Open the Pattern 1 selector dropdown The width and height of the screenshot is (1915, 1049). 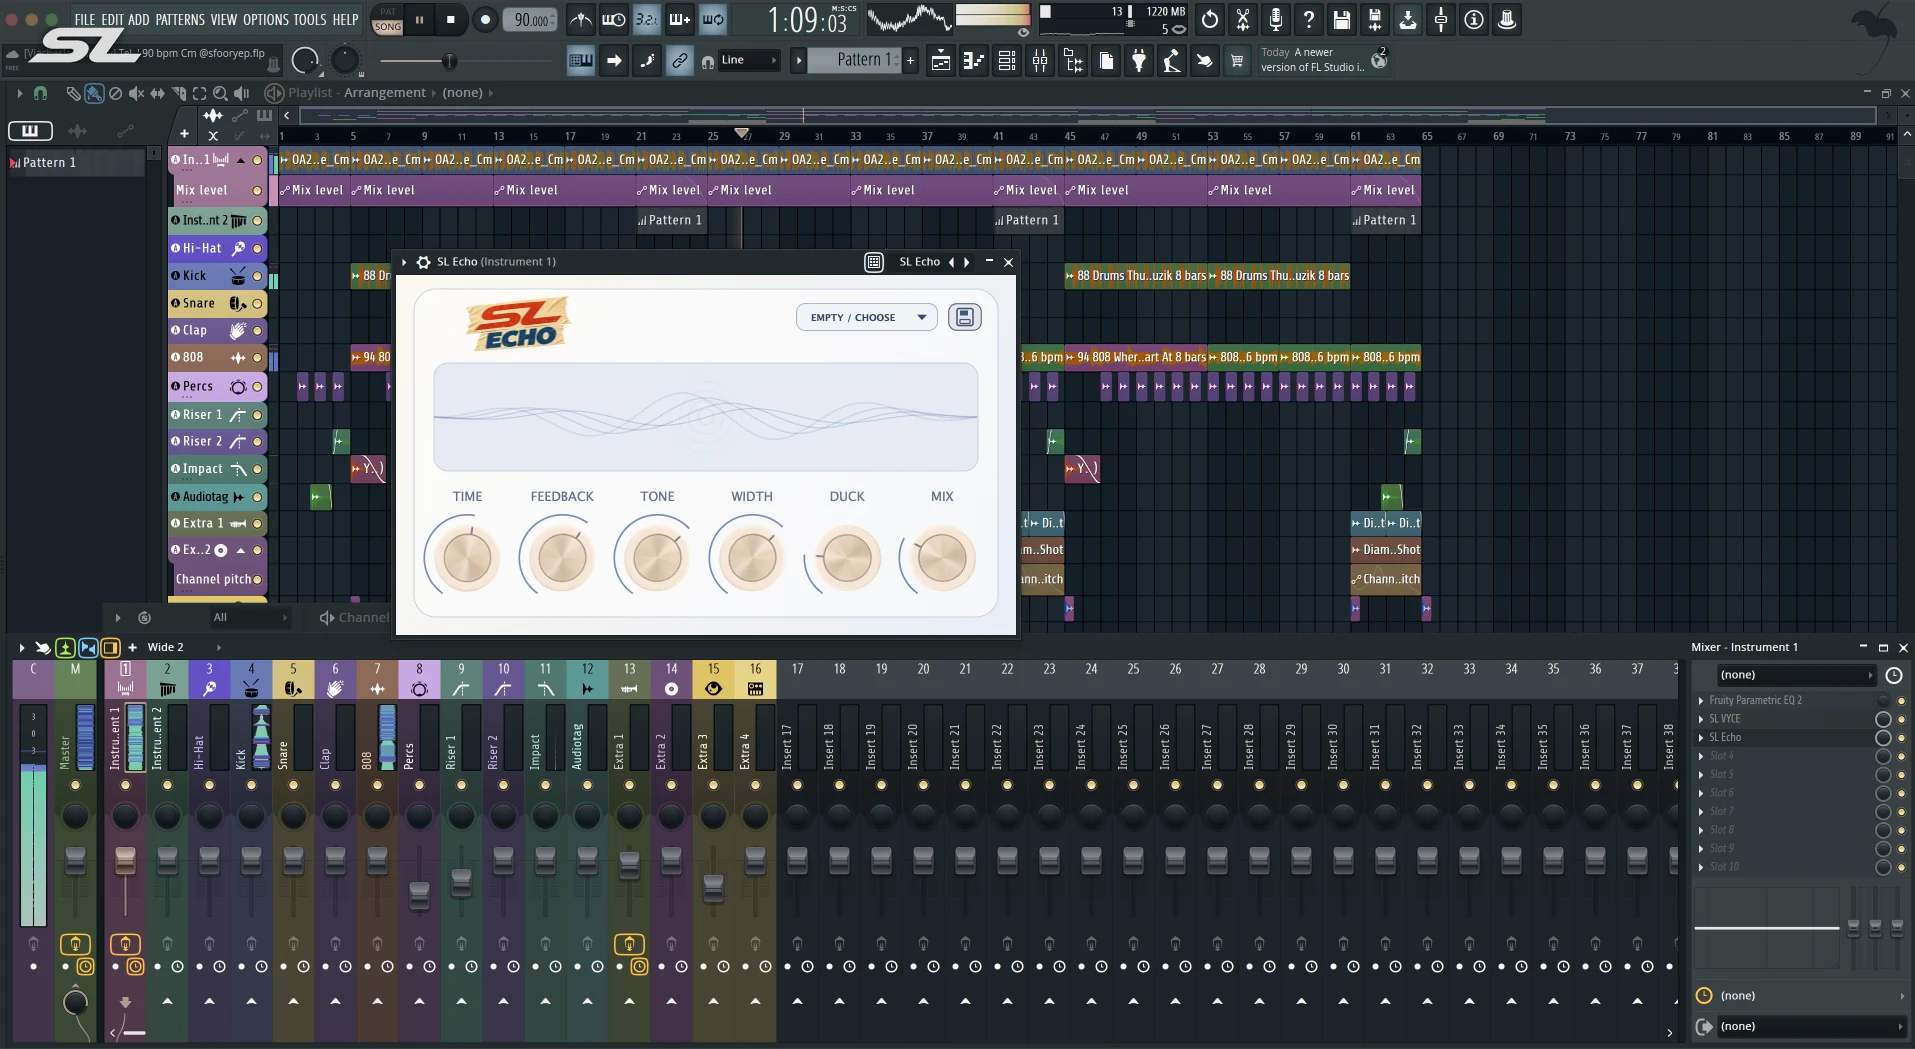point(853,60)
